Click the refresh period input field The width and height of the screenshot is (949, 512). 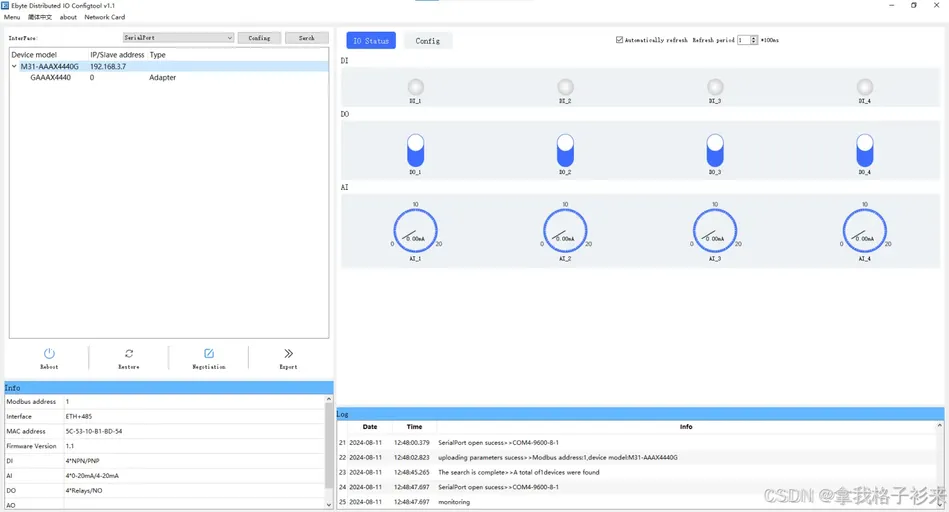click(743, 40)
